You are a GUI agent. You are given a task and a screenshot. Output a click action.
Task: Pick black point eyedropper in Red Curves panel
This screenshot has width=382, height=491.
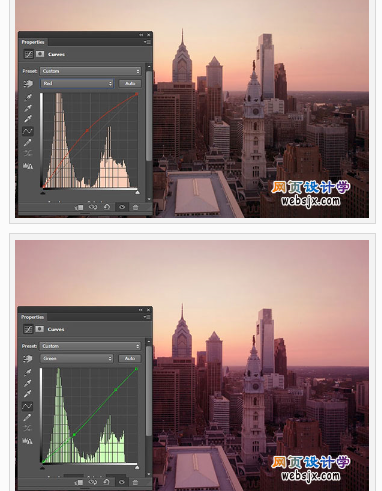(28, 97)
